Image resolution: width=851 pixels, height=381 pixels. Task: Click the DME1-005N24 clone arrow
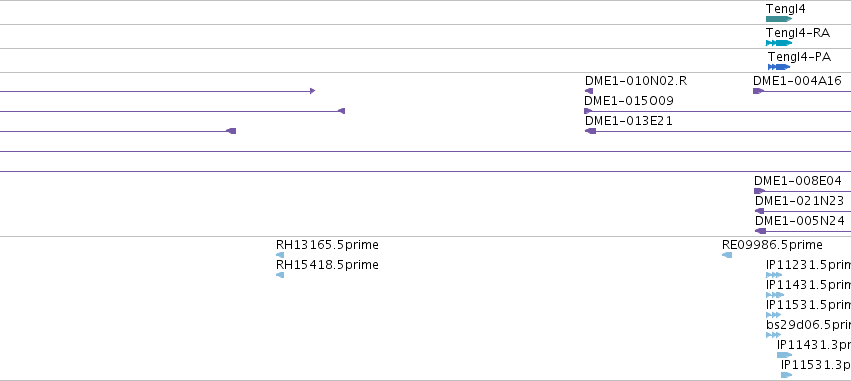click(x=760, y=231)
